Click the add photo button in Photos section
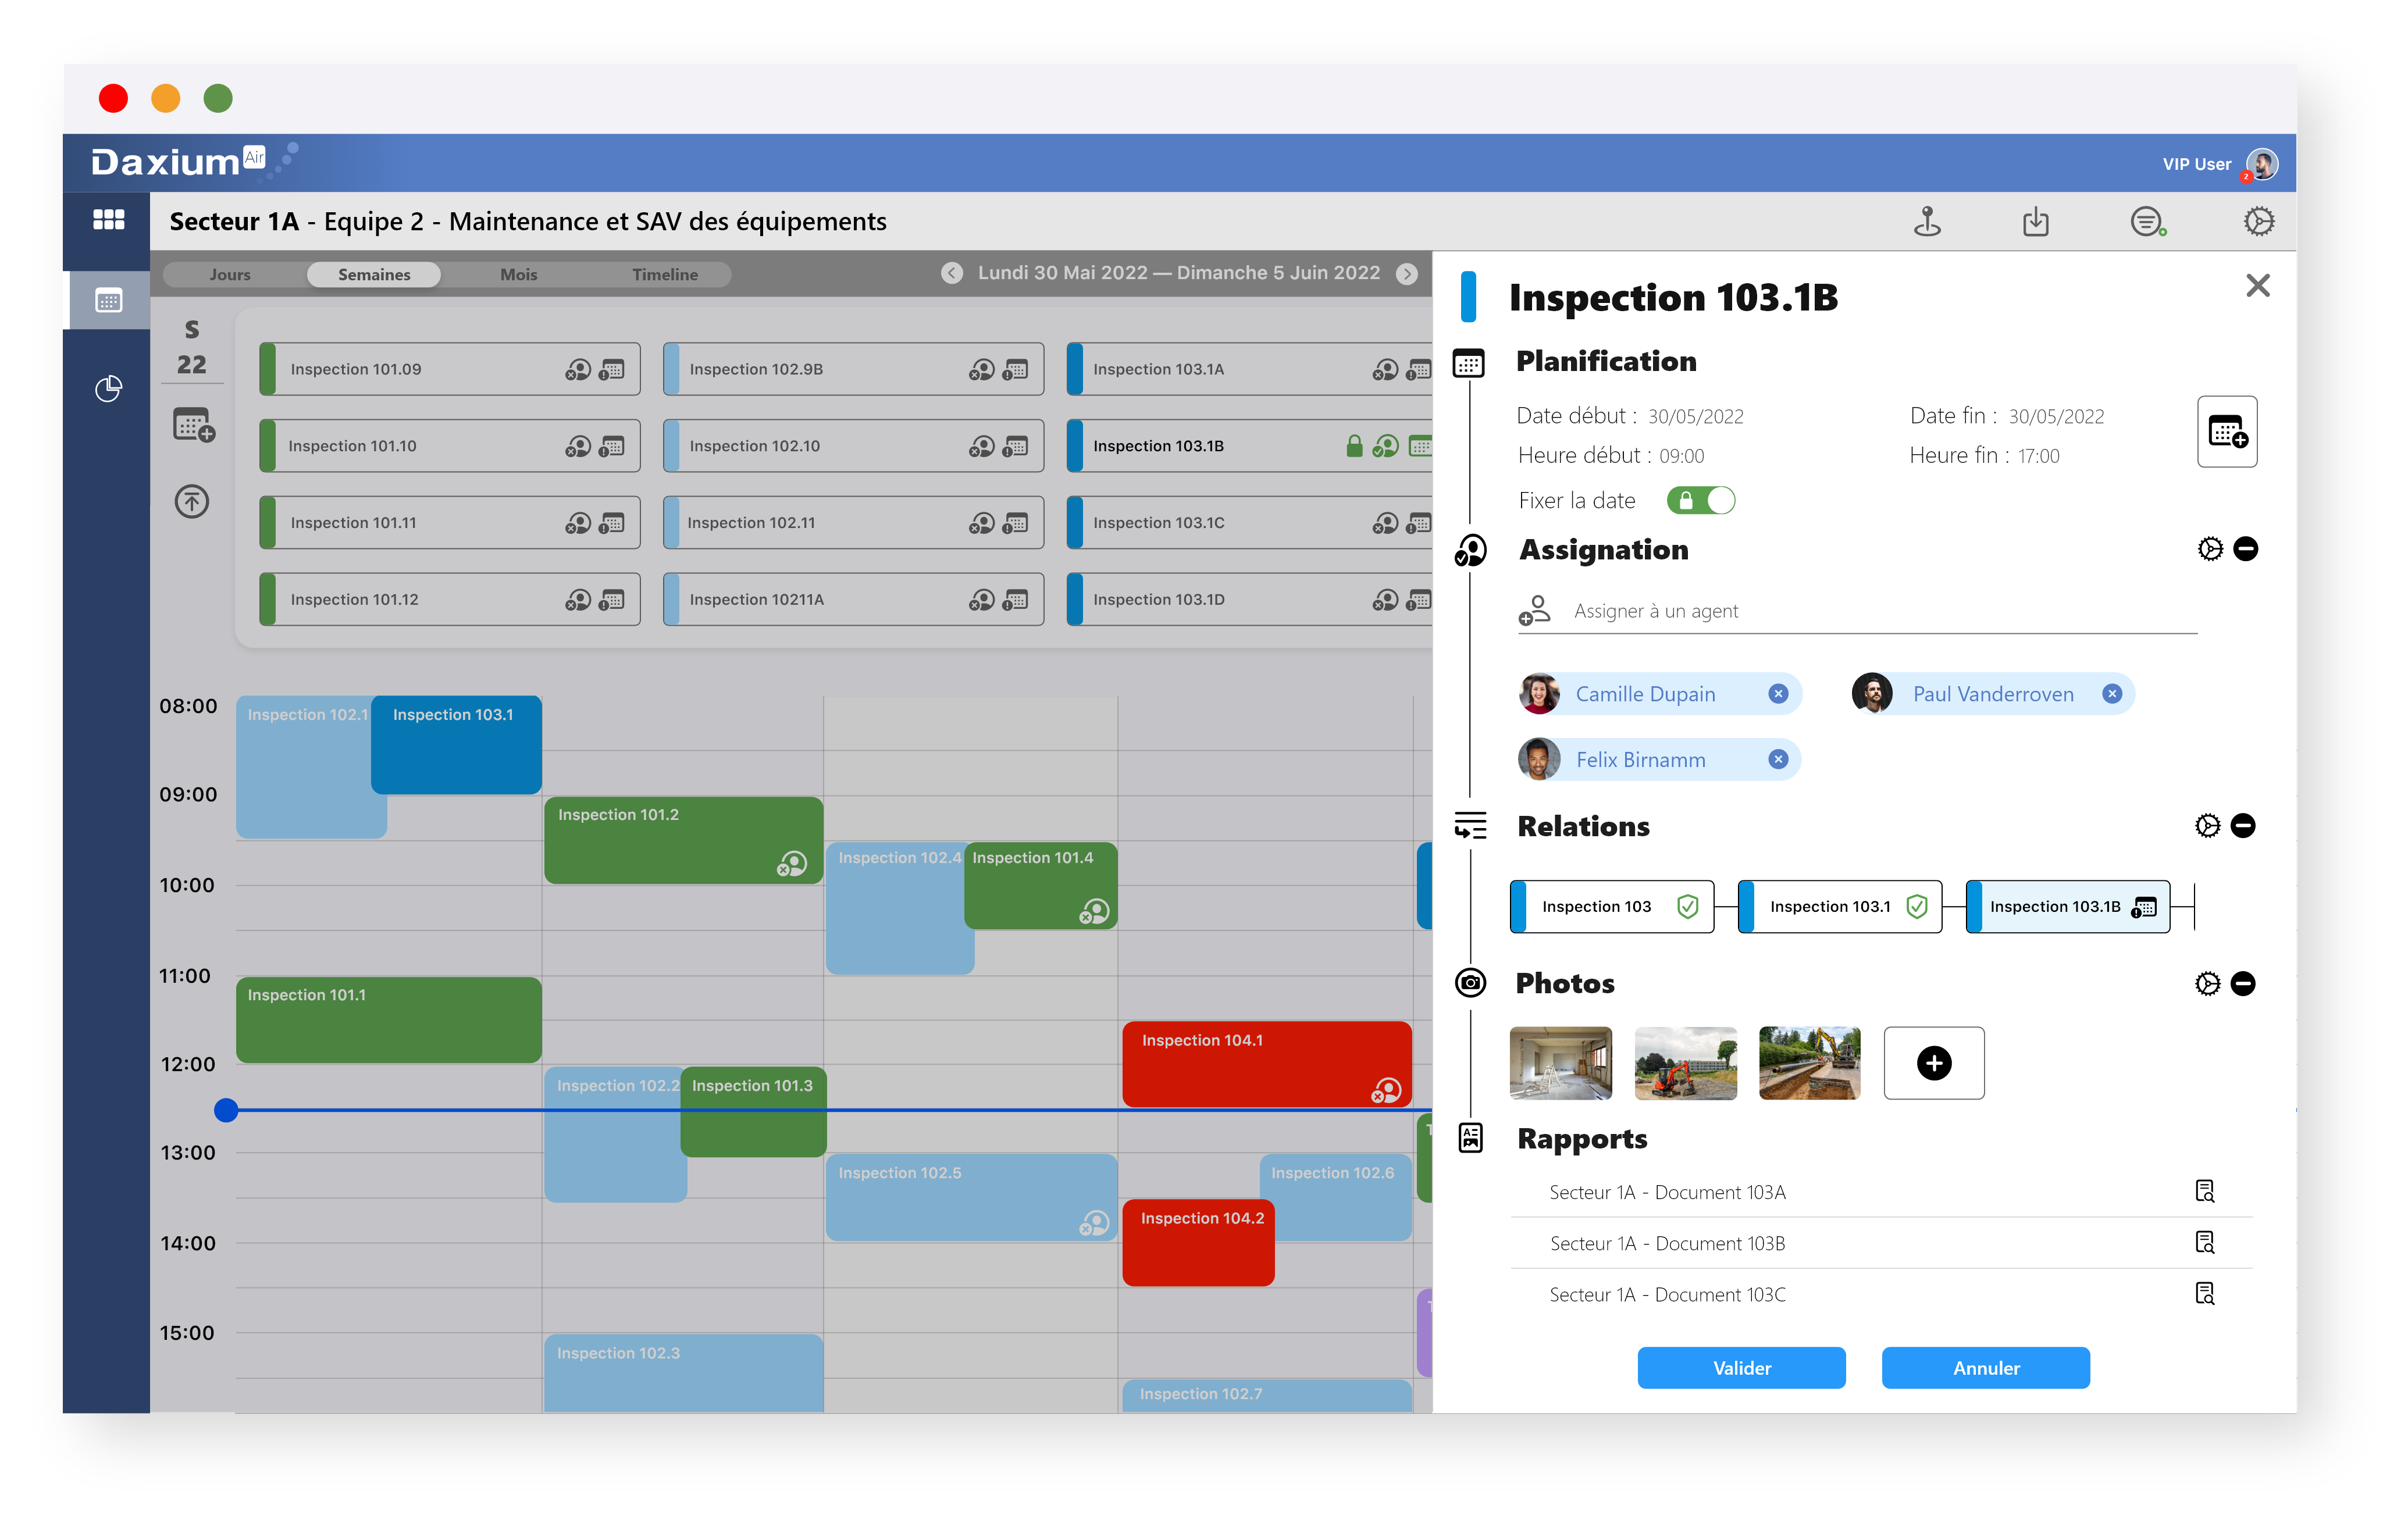The image size is (2408, 1523). [x=1930, y=1060]
